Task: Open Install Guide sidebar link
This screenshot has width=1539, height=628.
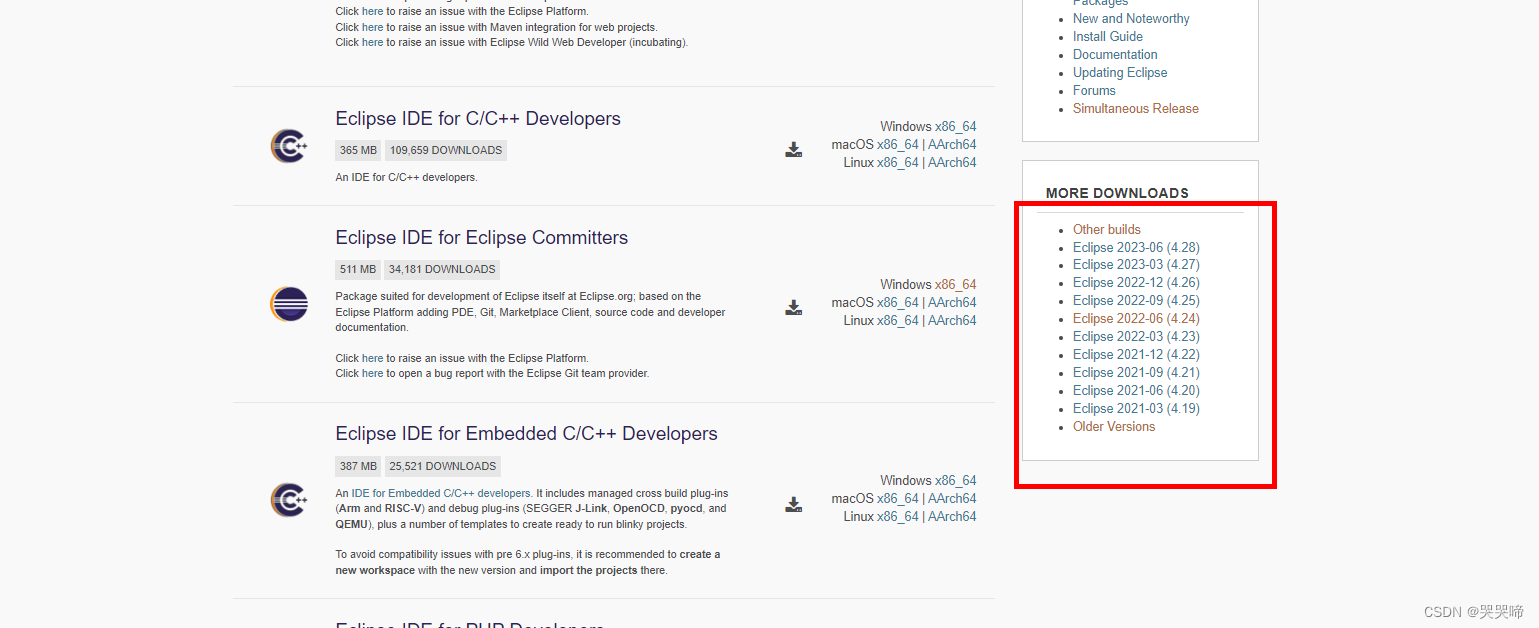Action: [x=1108, y=37]
